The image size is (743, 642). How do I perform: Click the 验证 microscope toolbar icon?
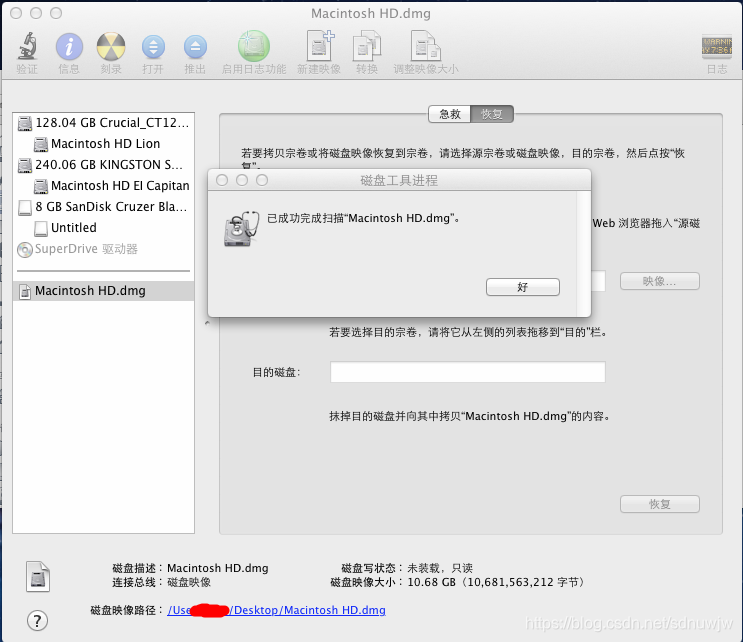pyautogui.click(x=27, y=46)
